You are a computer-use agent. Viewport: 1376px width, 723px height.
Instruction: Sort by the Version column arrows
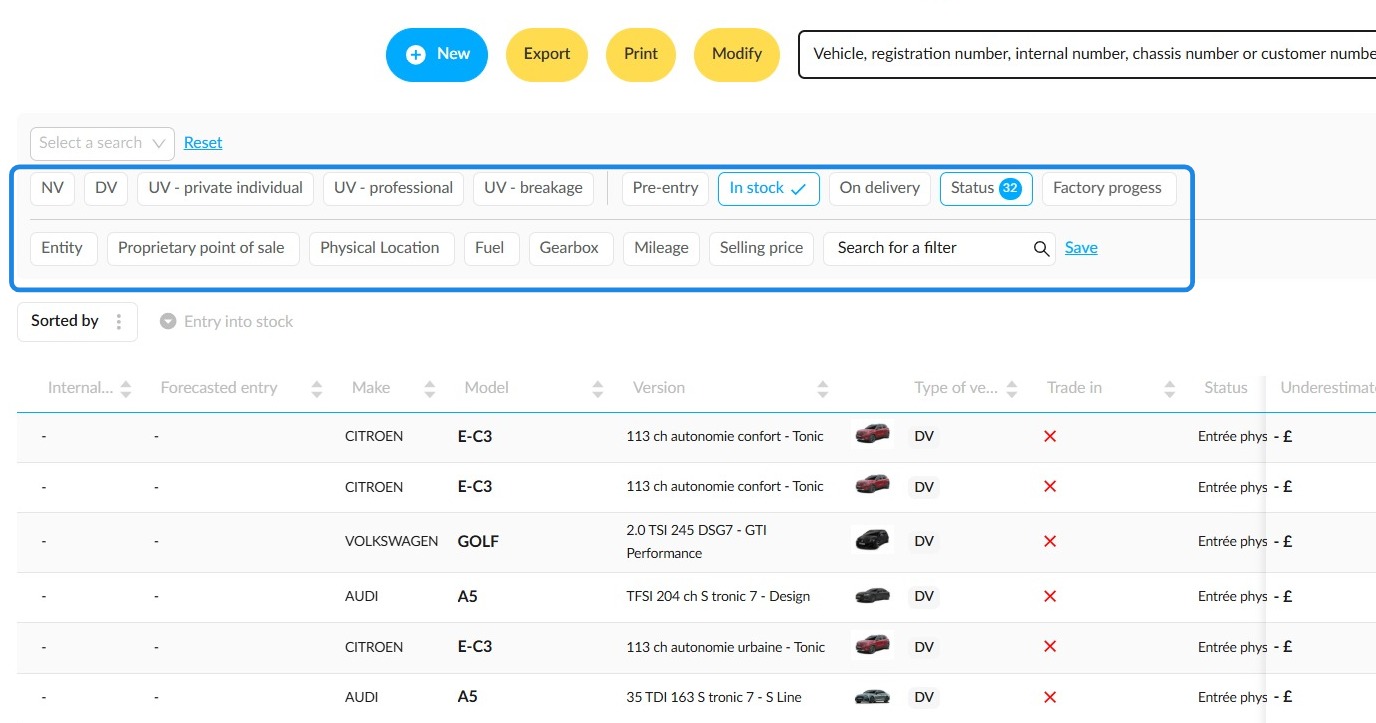pyautogui.click(x=823, y=389)
